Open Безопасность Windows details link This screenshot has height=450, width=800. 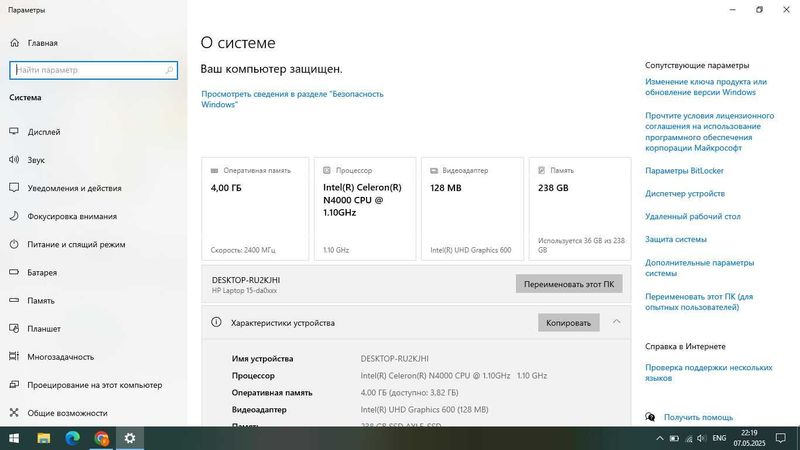(x=292, y=99)
